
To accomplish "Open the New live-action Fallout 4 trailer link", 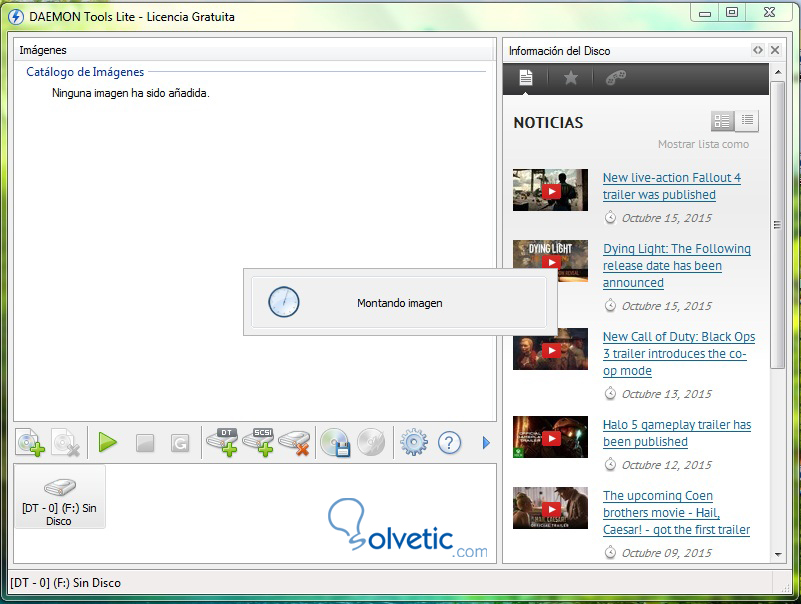I will tap(672, 186).
